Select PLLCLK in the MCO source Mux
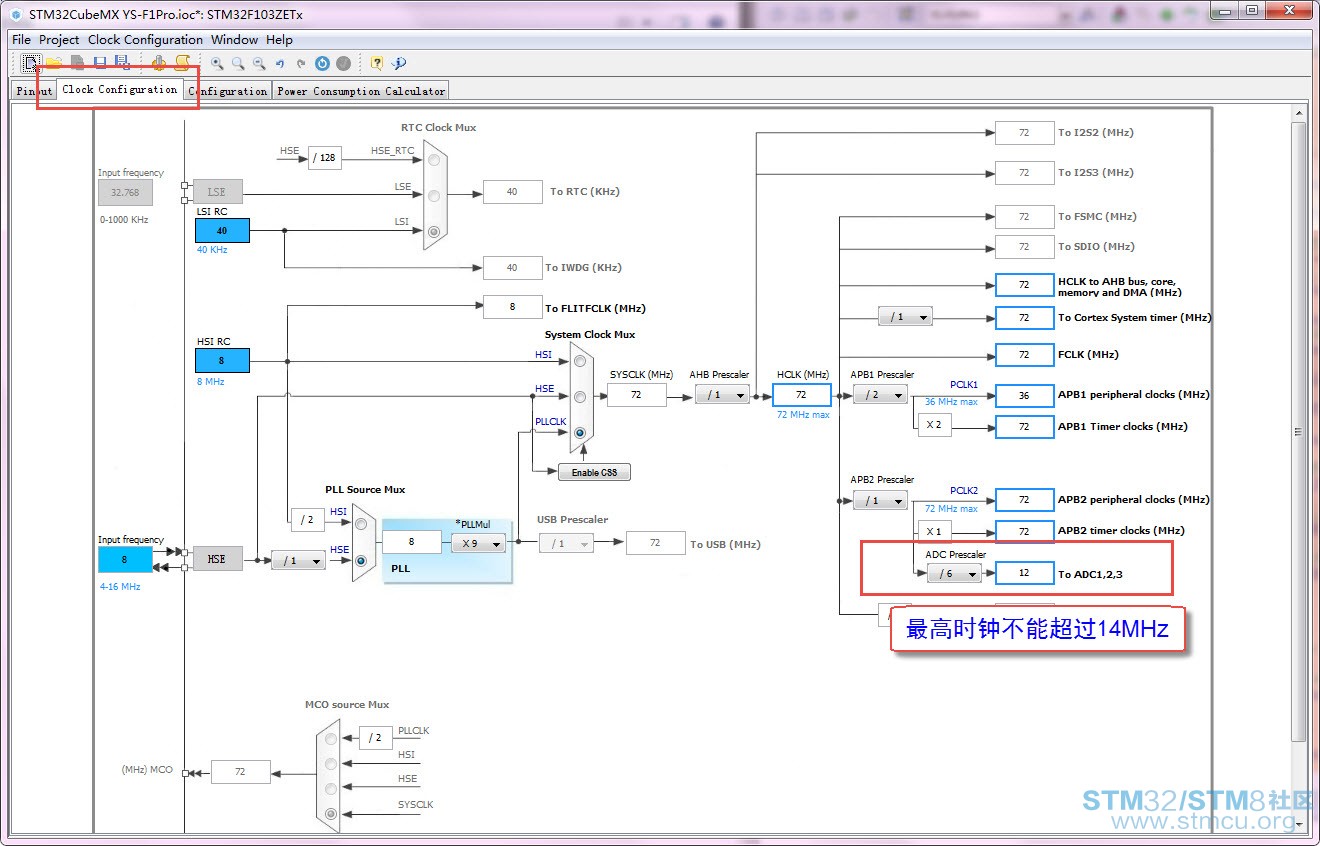The image size is (1320, 846). tap(331, 738)
